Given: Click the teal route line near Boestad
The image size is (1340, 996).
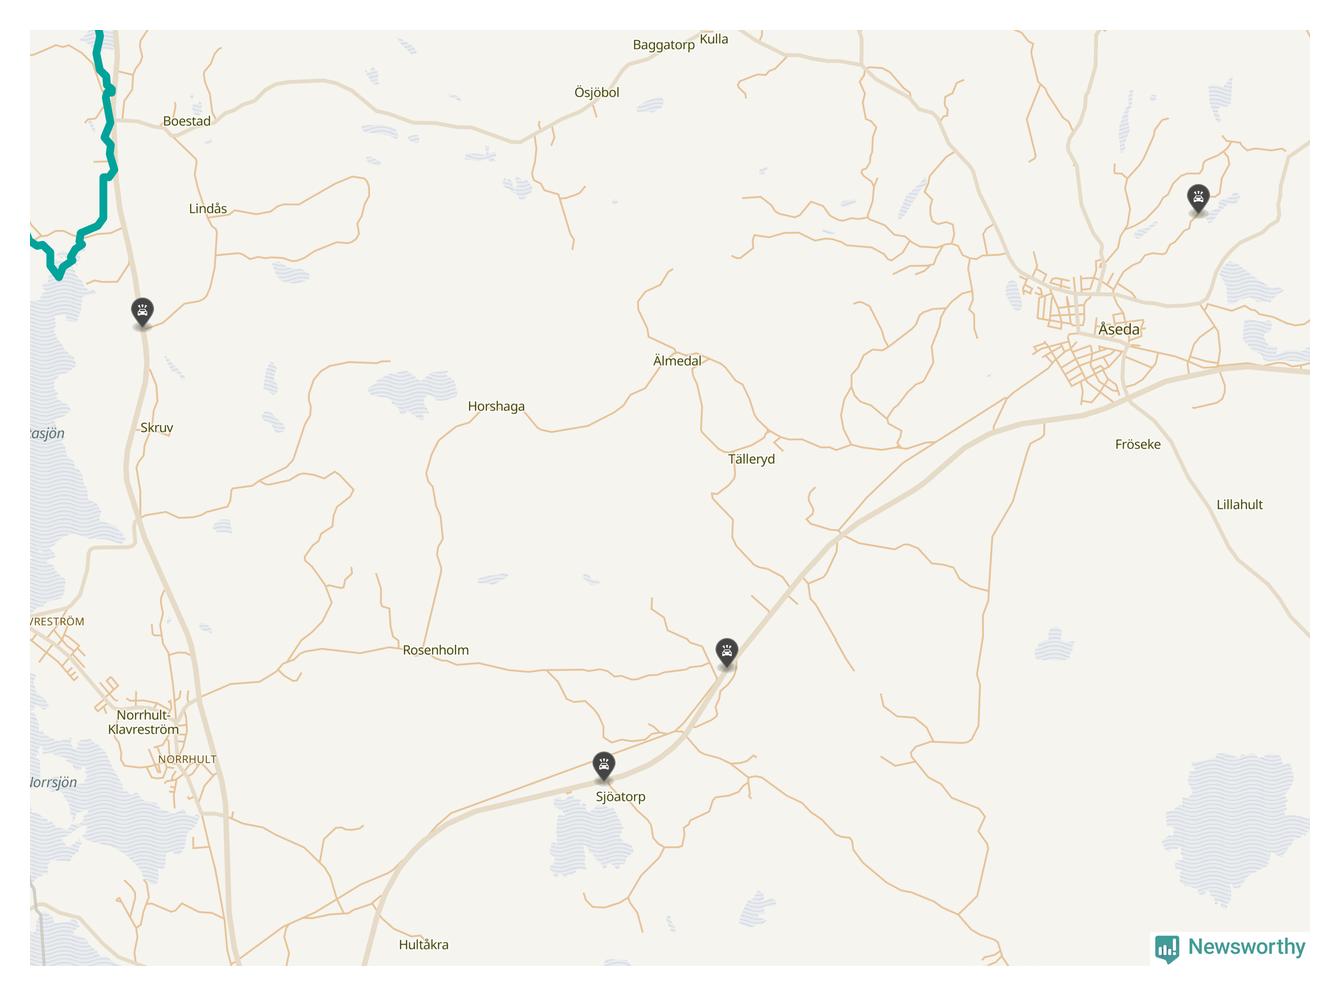Looking at the screenshot, I should (x=107, y=129).
